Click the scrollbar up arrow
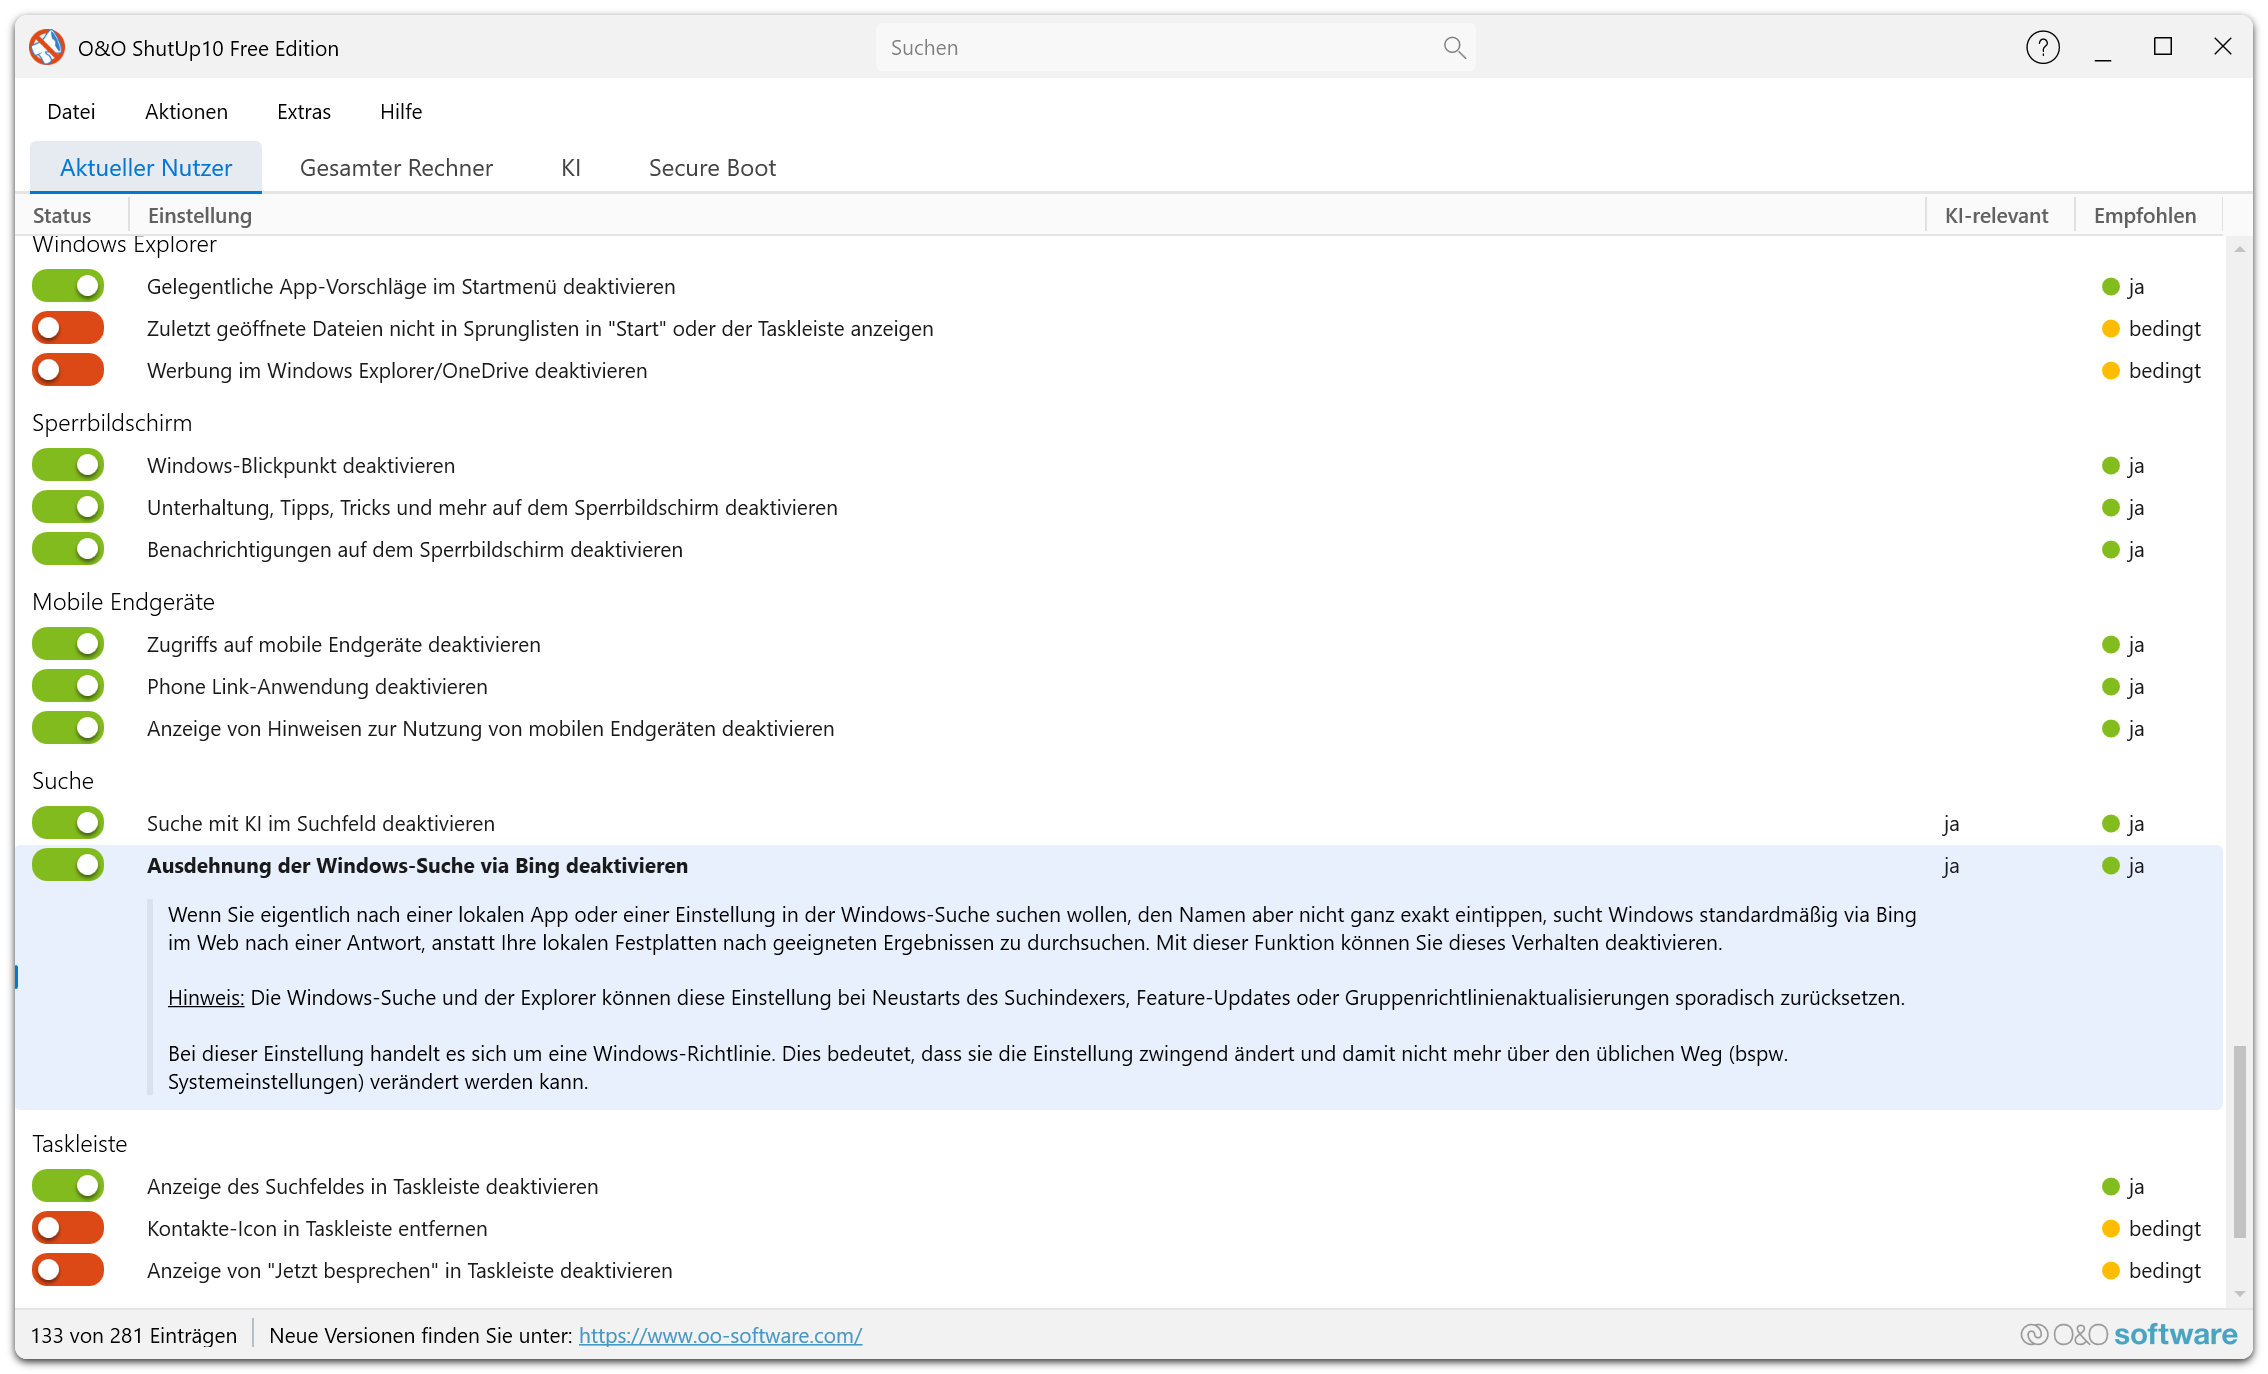The width and height of the screenshot is (2268, 1374). point(2240,249)
